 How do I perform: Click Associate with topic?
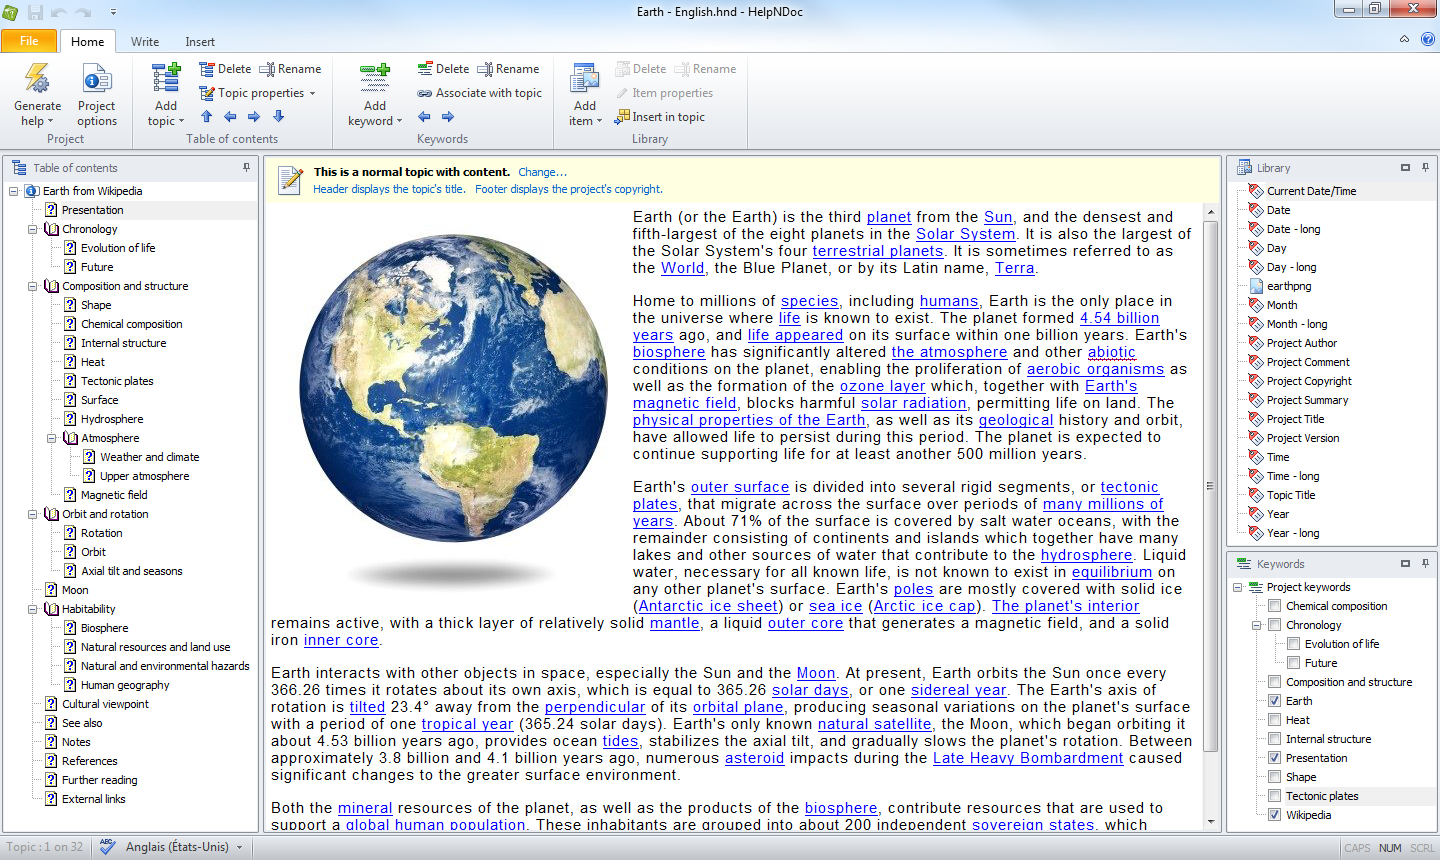[480, 93]
